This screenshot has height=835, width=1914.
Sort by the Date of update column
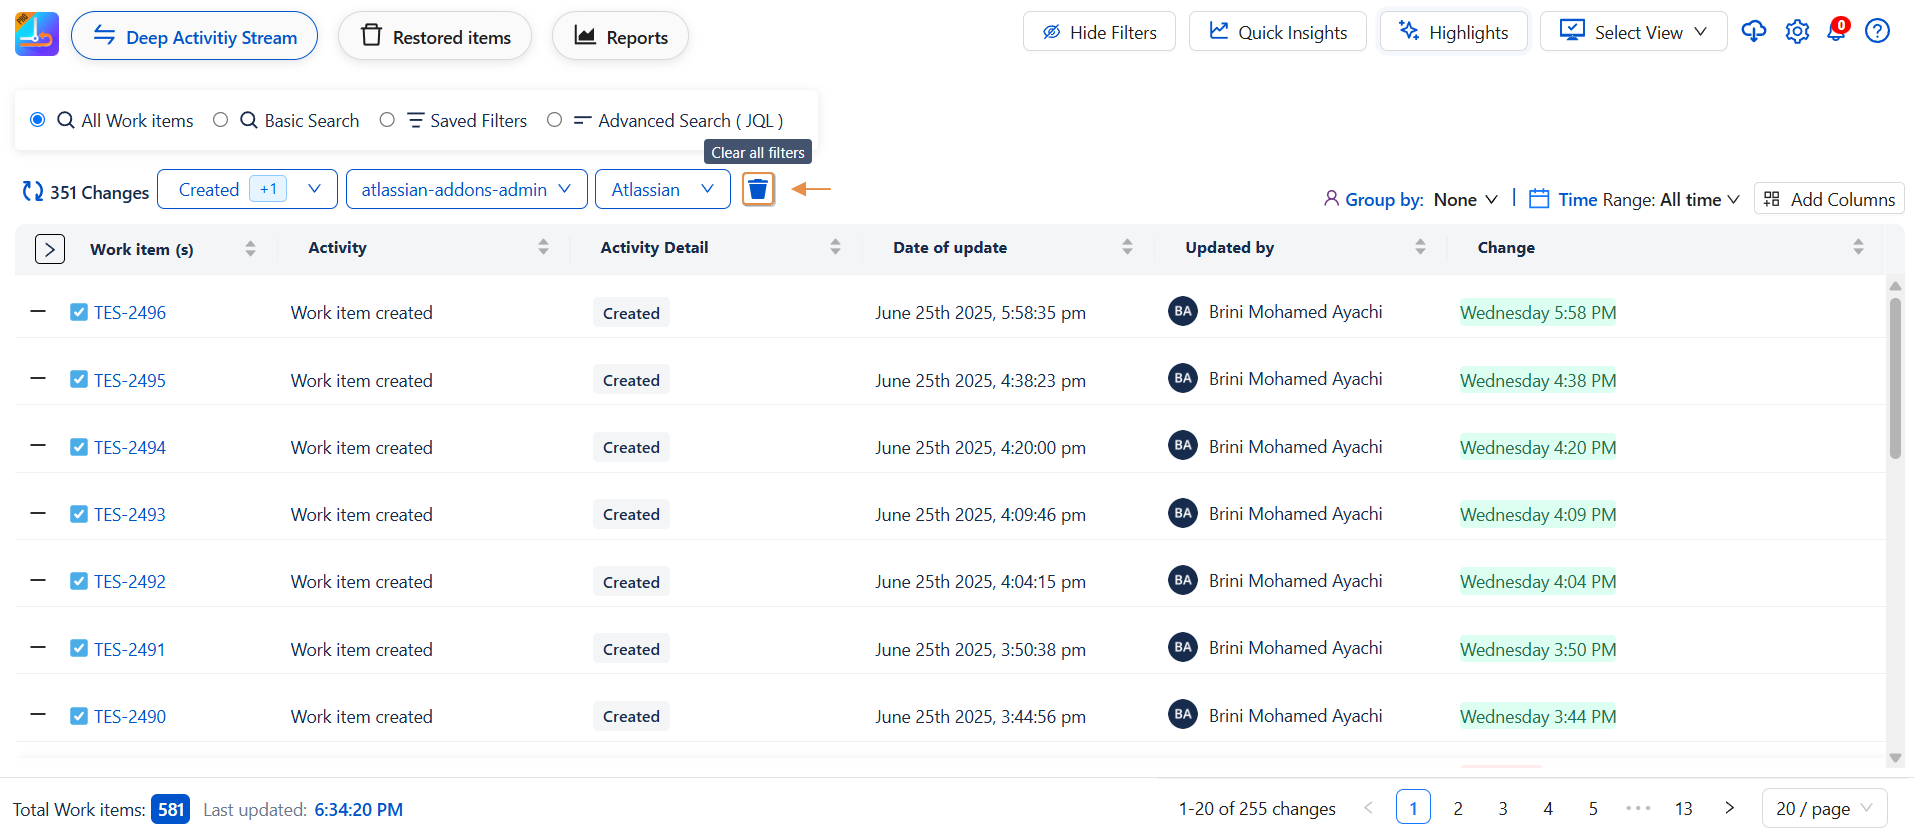point(1127,247)
